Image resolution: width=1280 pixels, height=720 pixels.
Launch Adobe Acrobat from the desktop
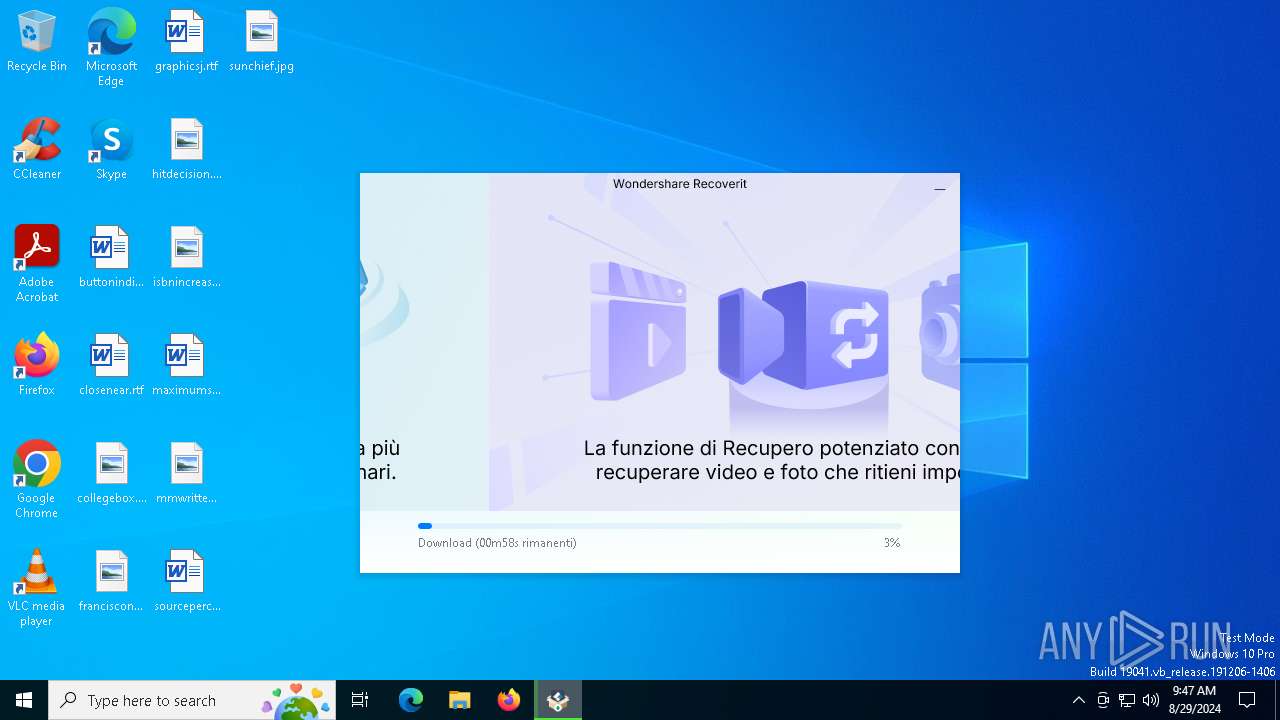coord(37,264)
